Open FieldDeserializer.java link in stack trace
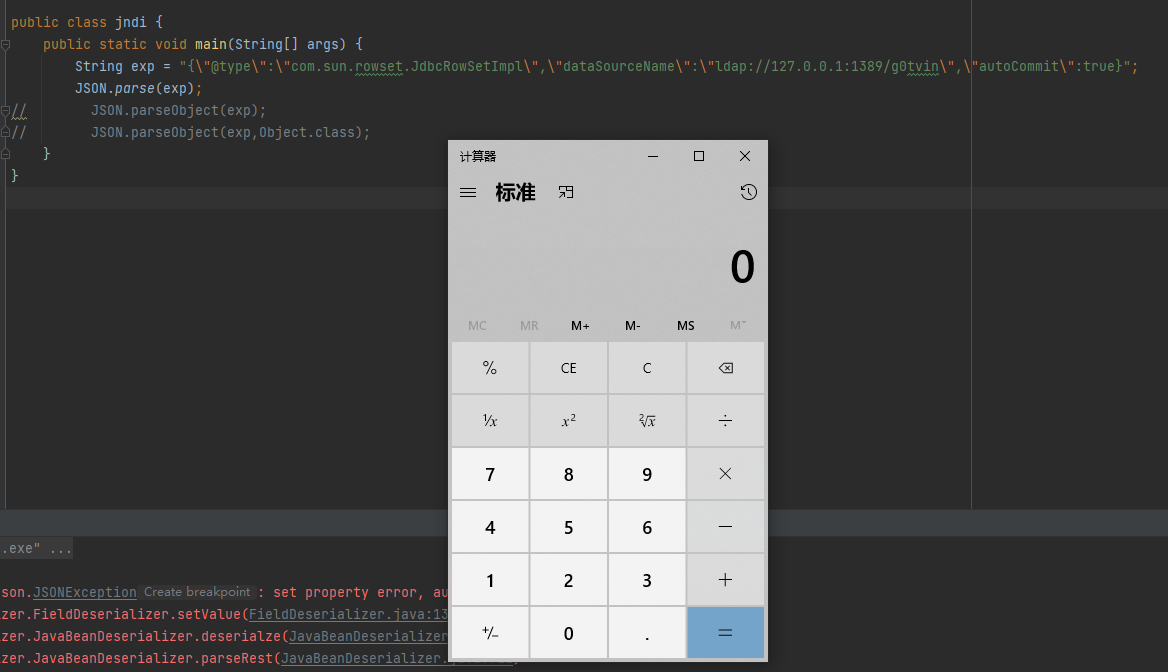1168x672 pixels. [348, 615]
